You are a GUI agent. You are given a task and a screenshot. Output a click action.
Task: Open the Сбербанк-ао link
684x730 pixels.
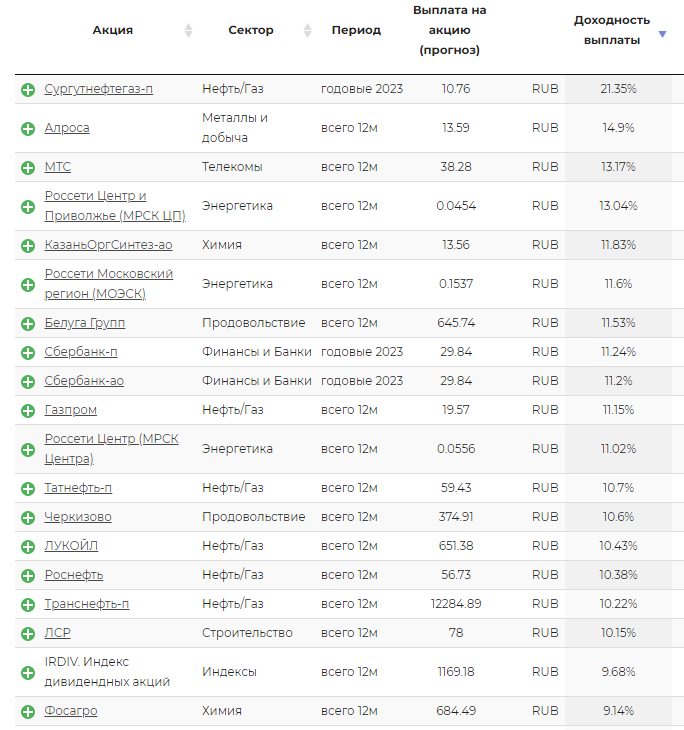84,381
